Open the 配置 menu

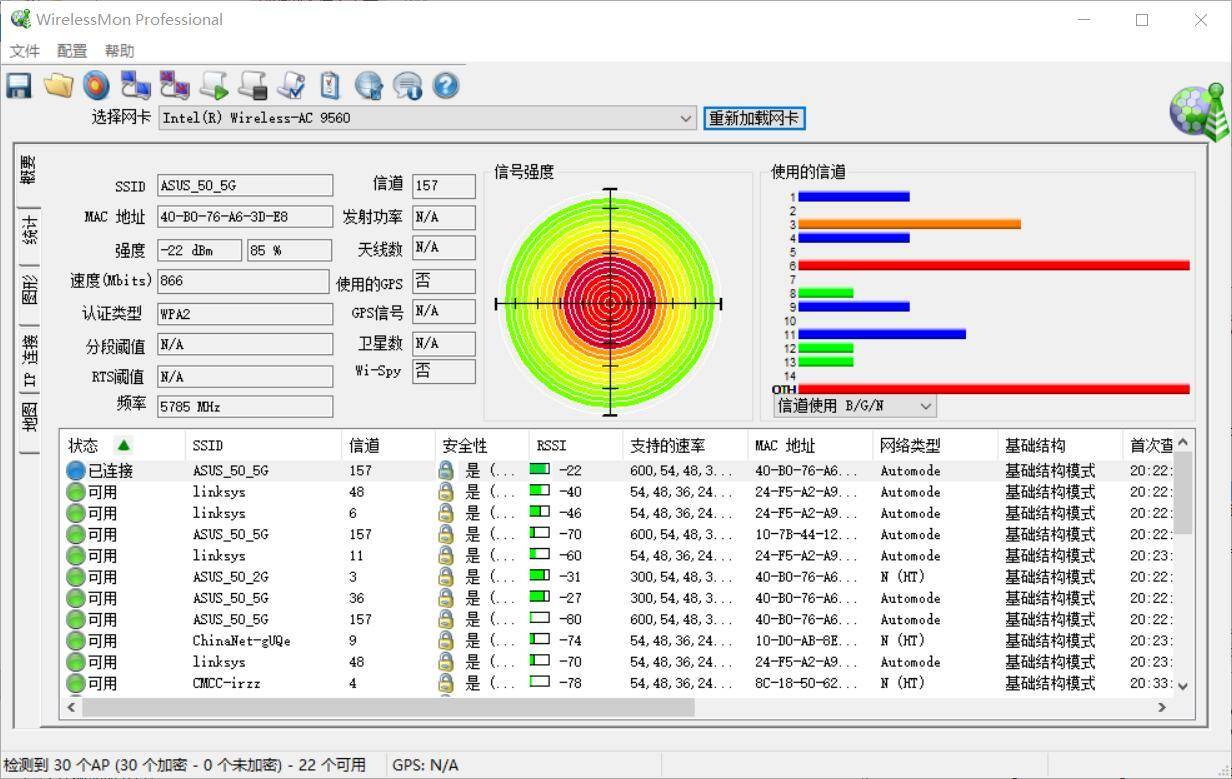point(71,50)
